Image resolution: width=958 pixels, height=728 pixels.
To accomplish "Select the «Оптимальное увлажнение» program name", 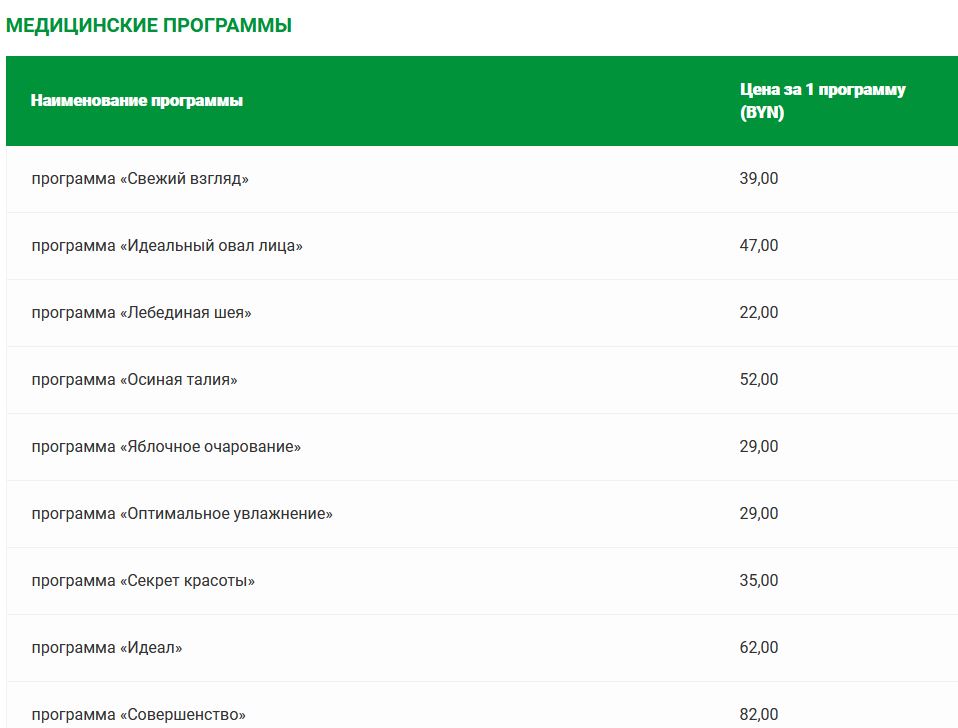I will click(x=182, y=514).
